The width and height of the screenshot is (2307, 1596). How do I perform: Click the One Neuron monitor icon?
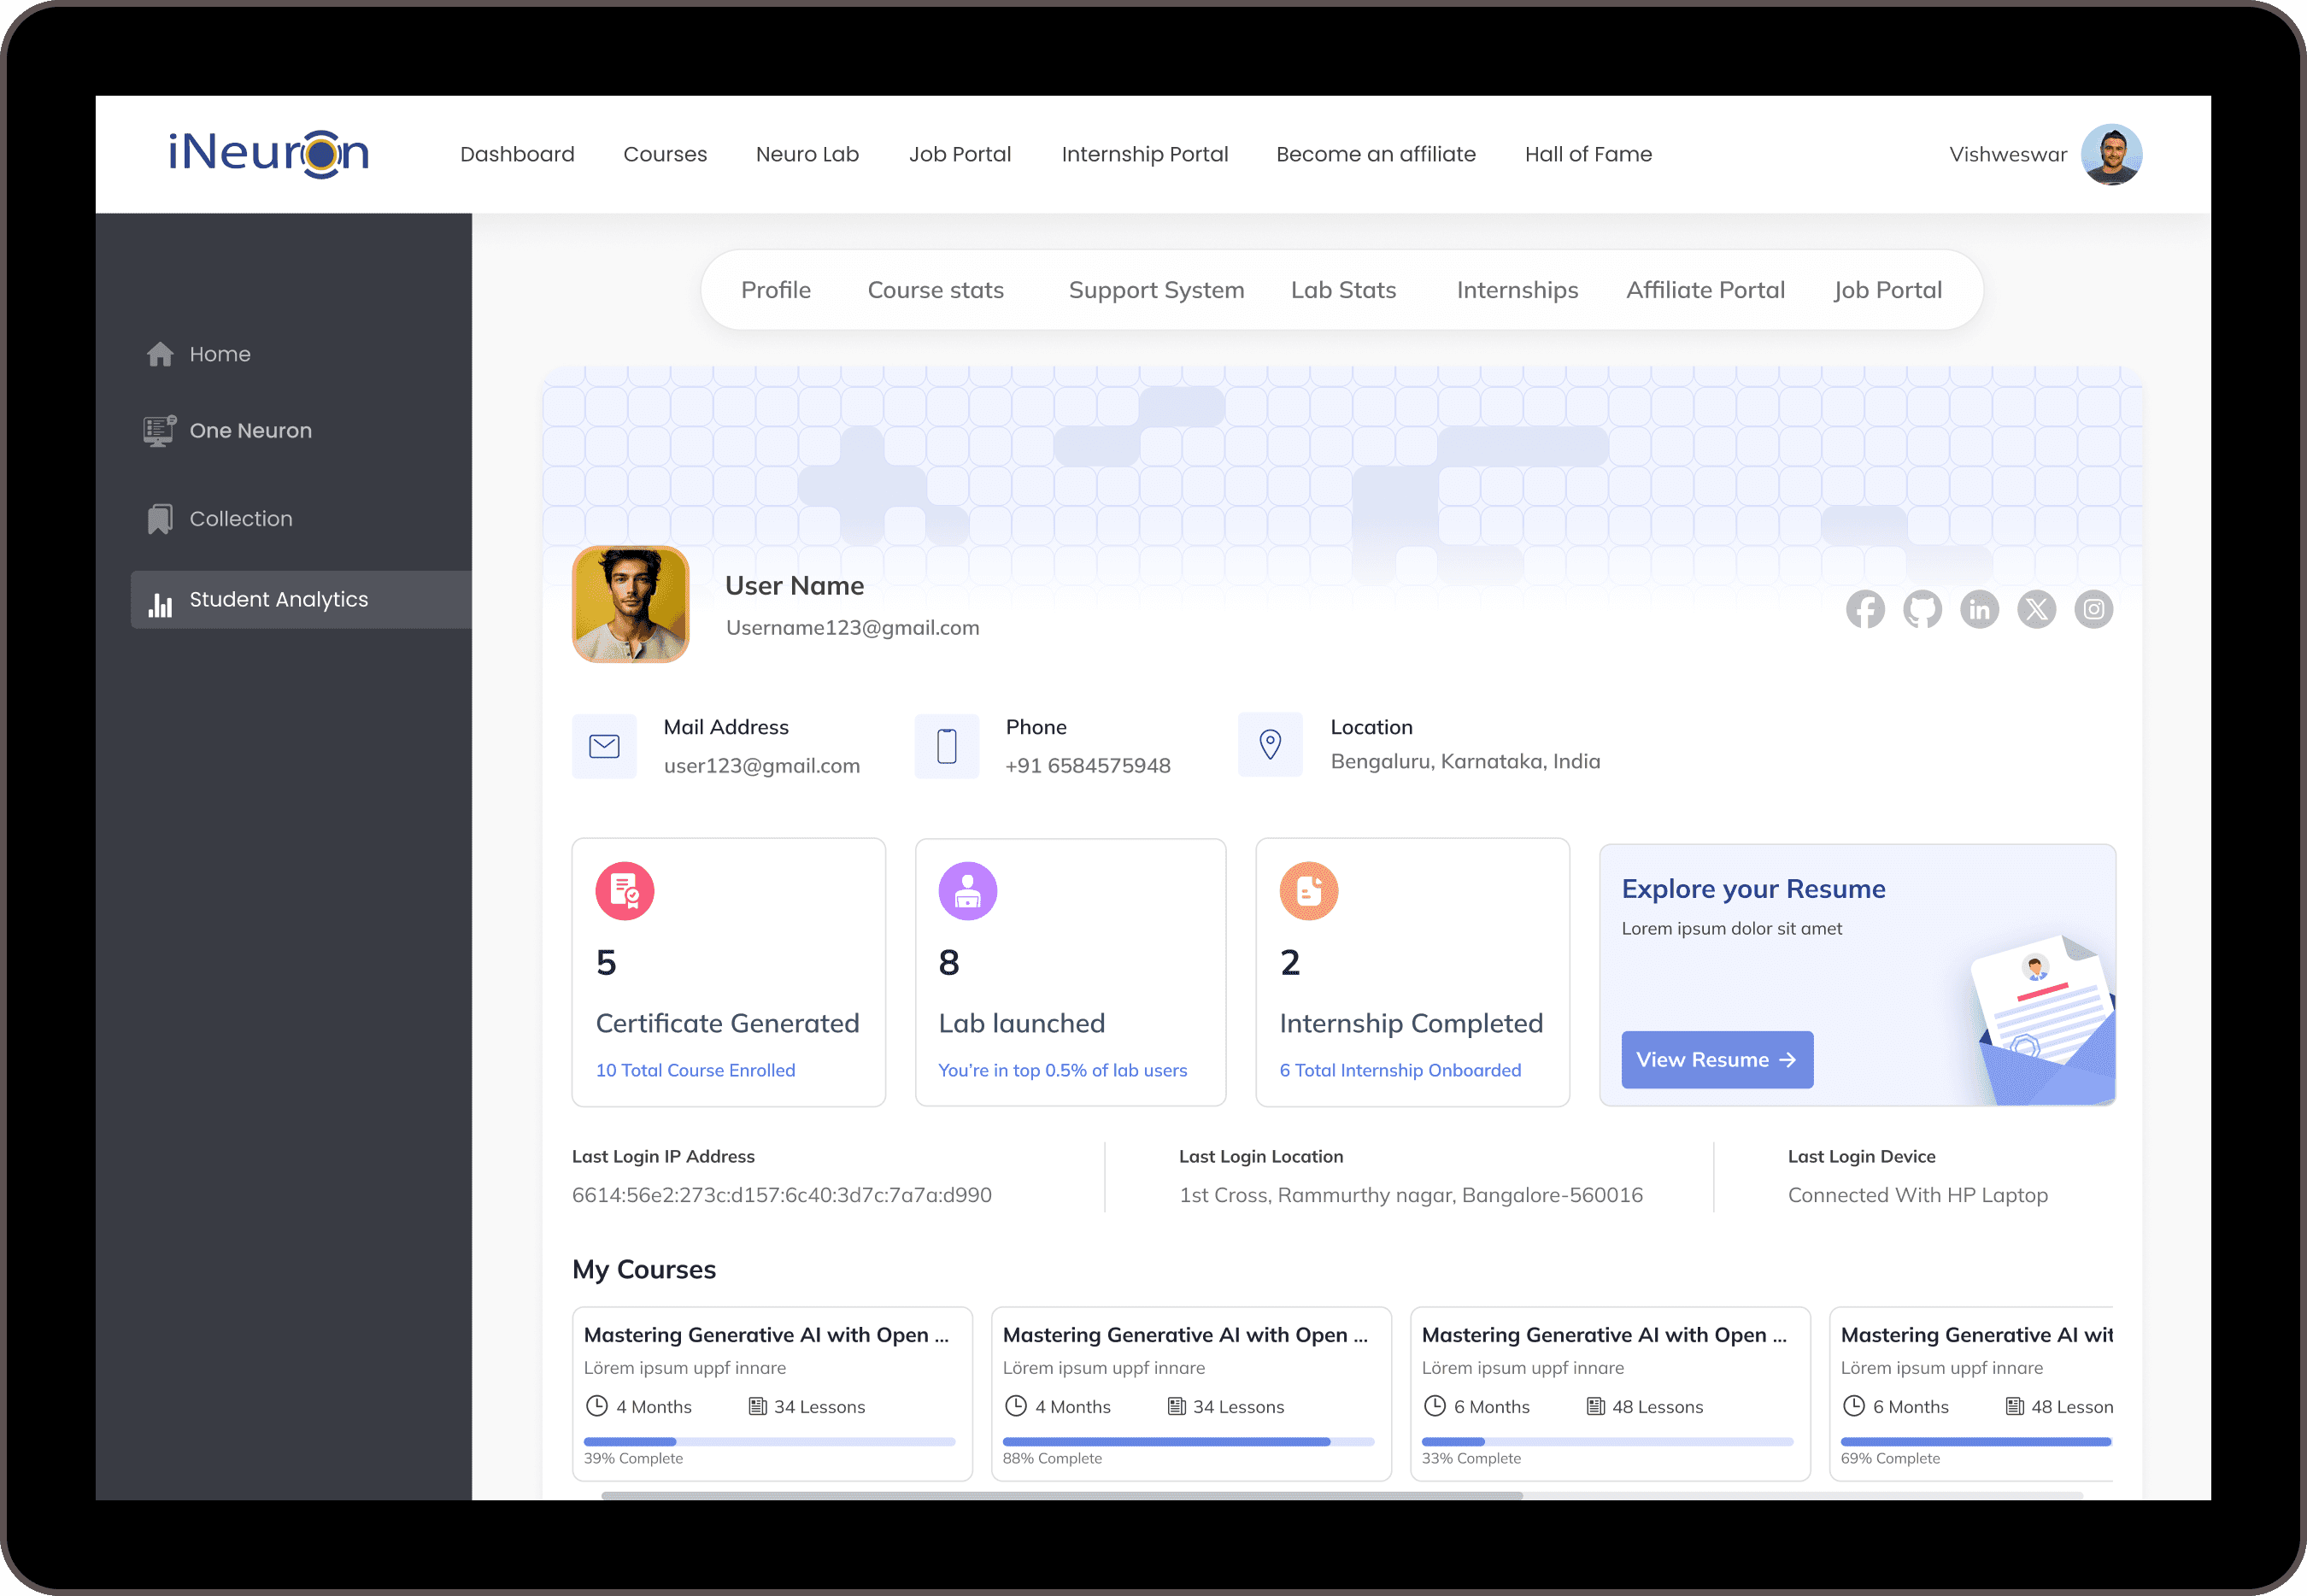160,431
